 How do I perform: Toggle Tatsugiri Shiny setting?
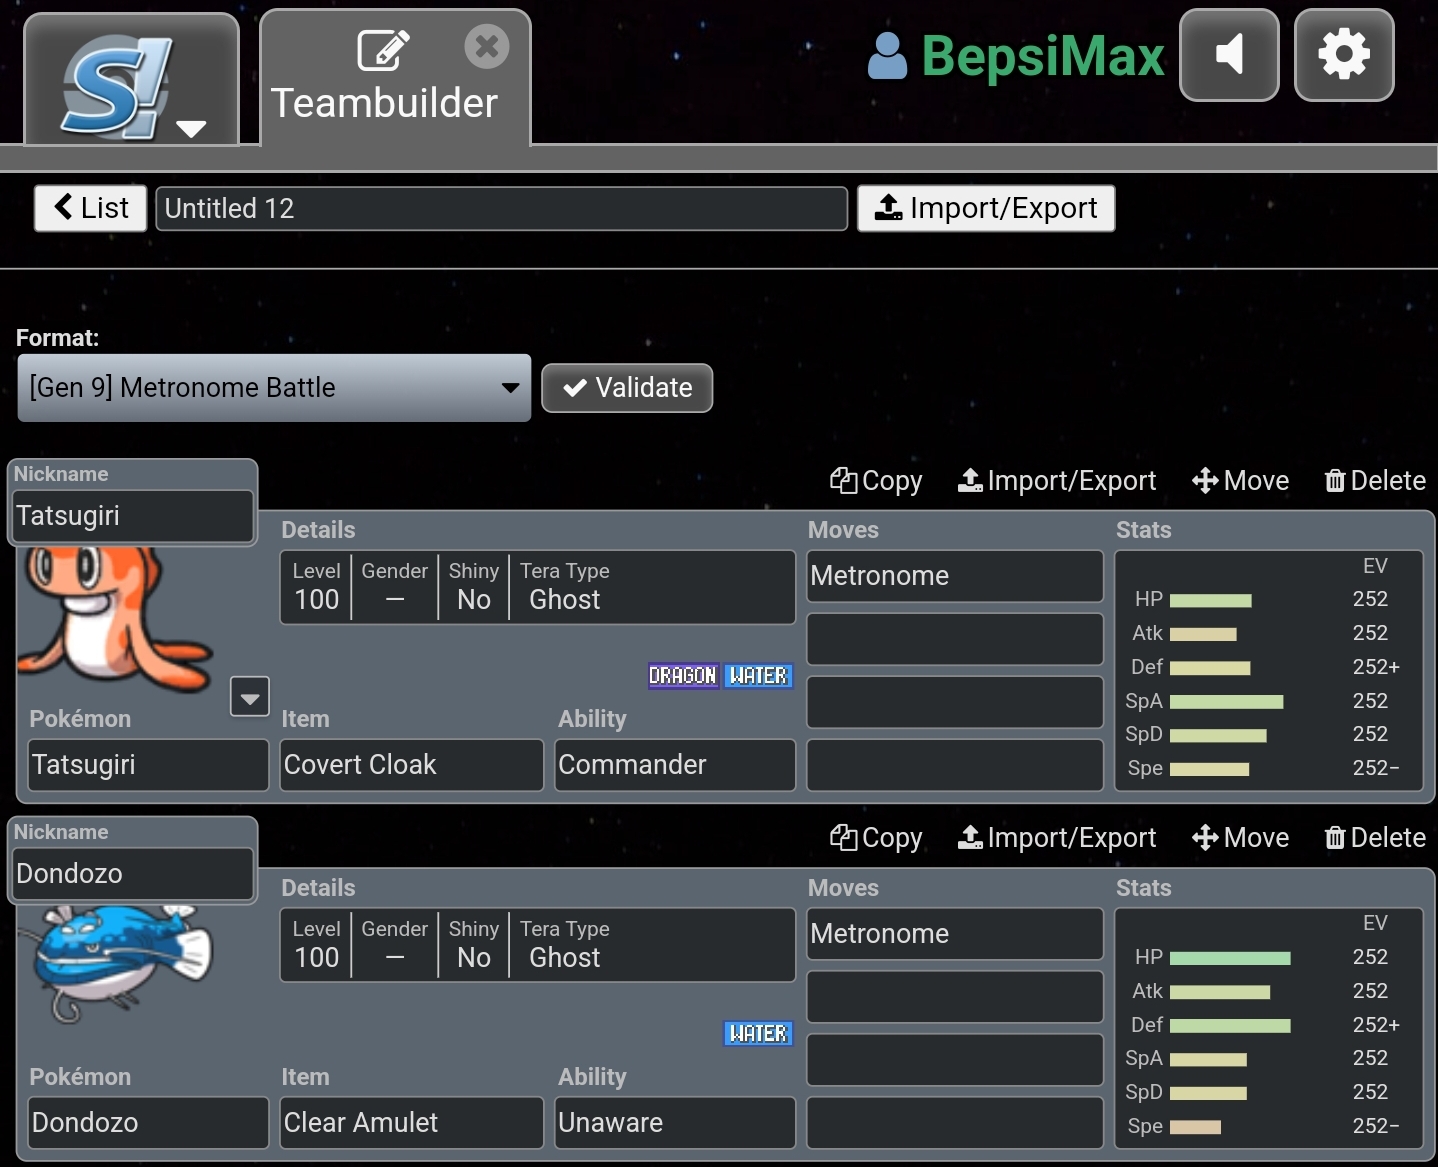474,587
